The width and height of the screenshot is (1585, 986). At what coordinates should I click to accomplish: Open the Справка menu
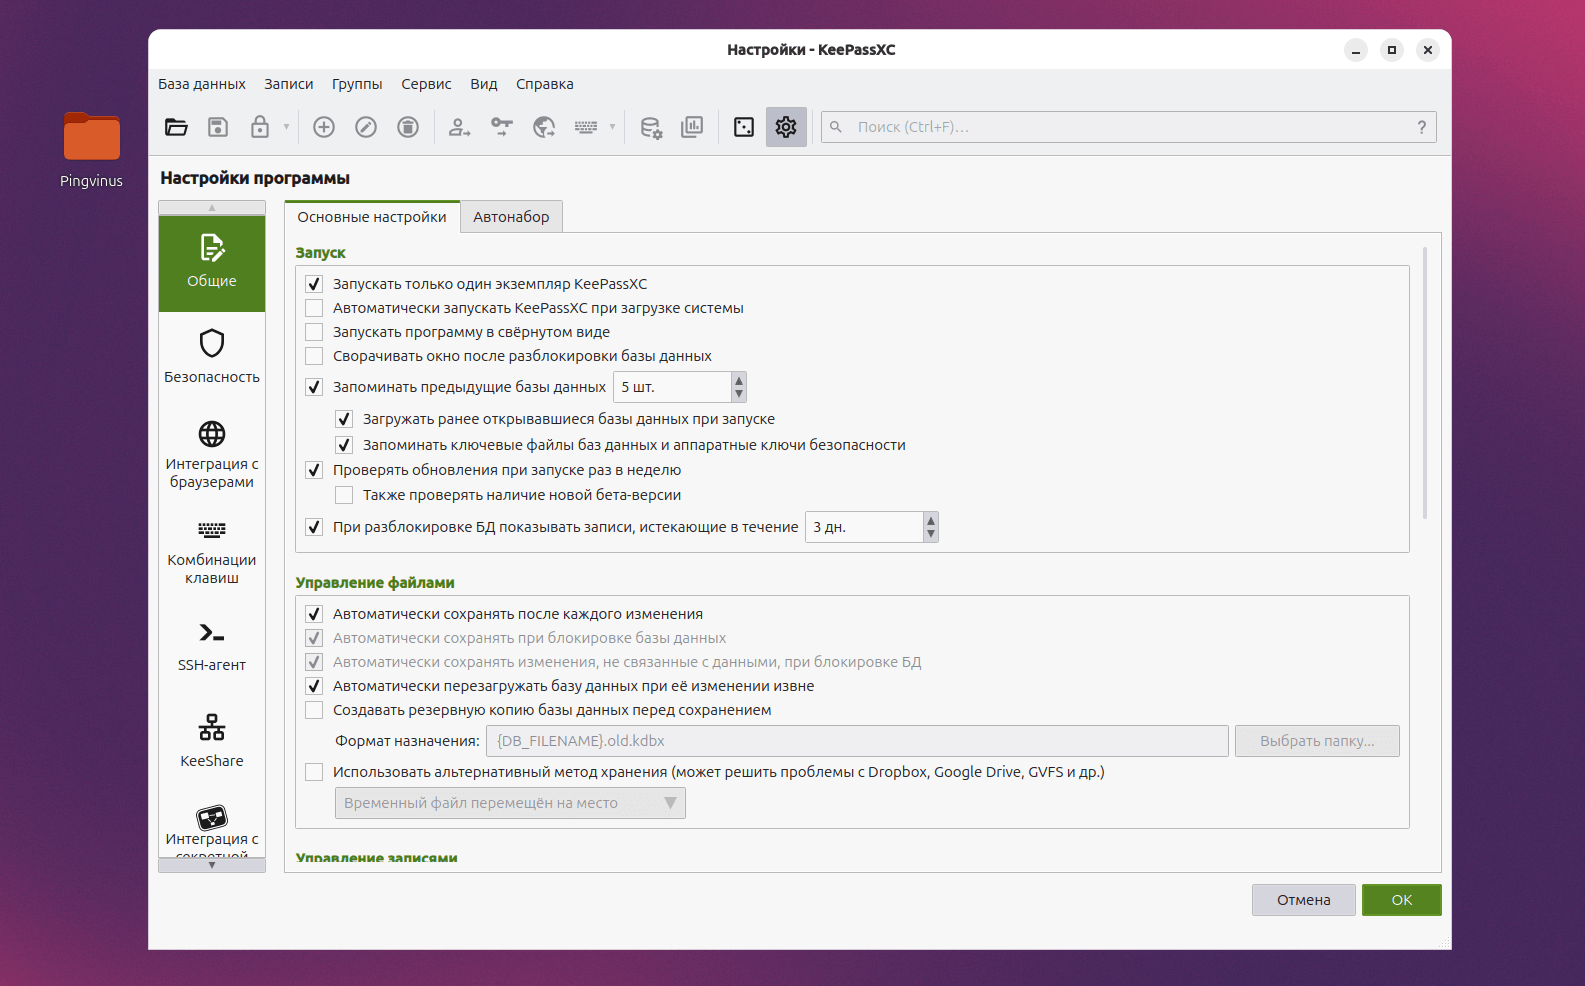click(545, 84)
